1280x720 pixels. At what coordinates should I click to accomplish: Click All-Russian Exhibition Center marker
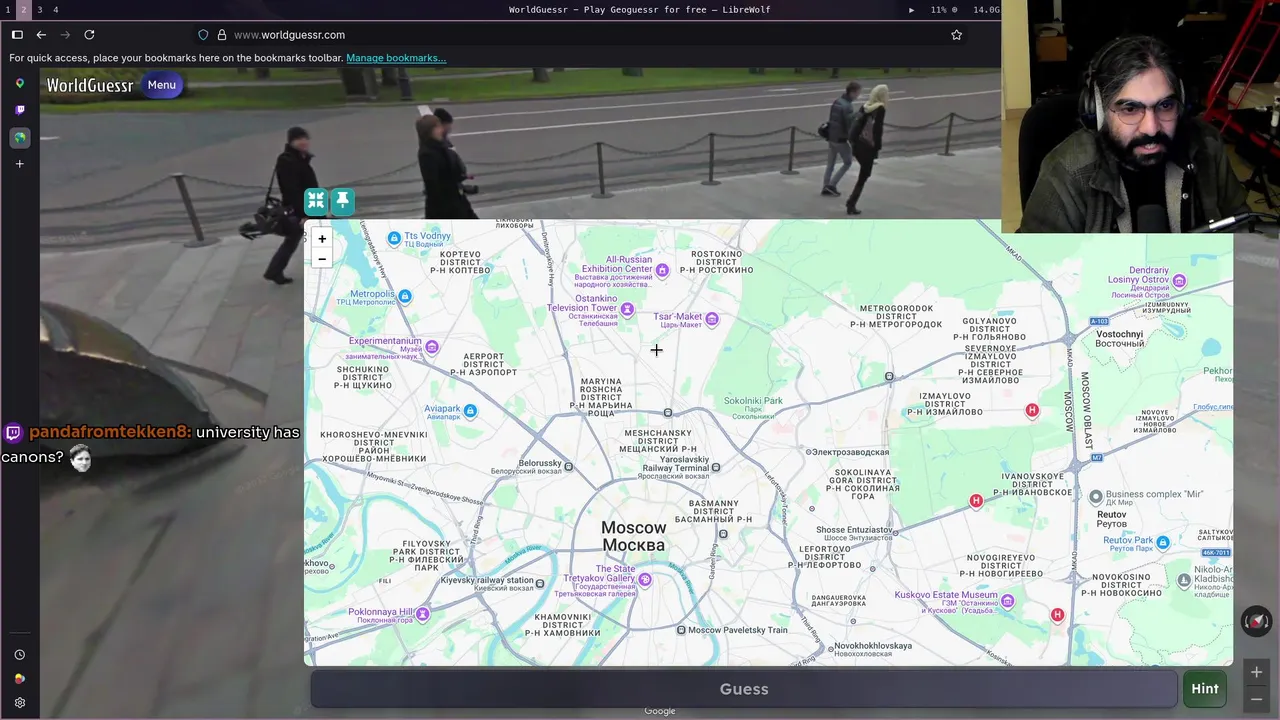click(662, 270)
